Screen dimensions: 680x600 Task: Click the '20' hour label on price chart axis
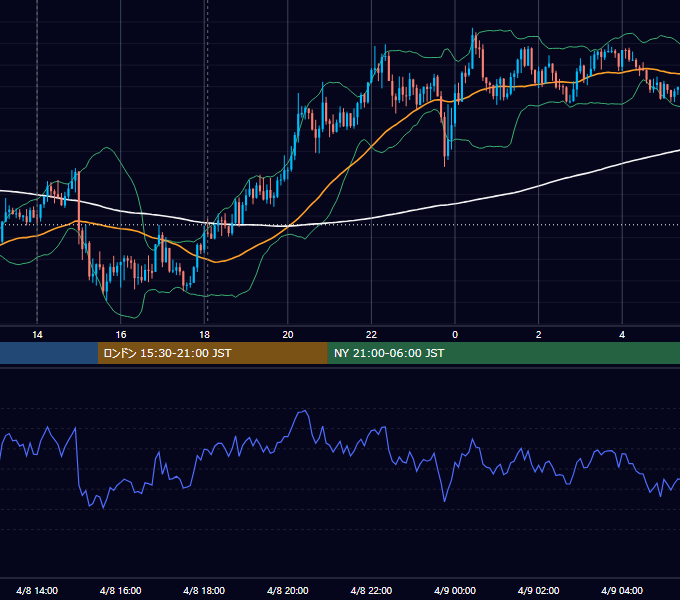(288, 335)
